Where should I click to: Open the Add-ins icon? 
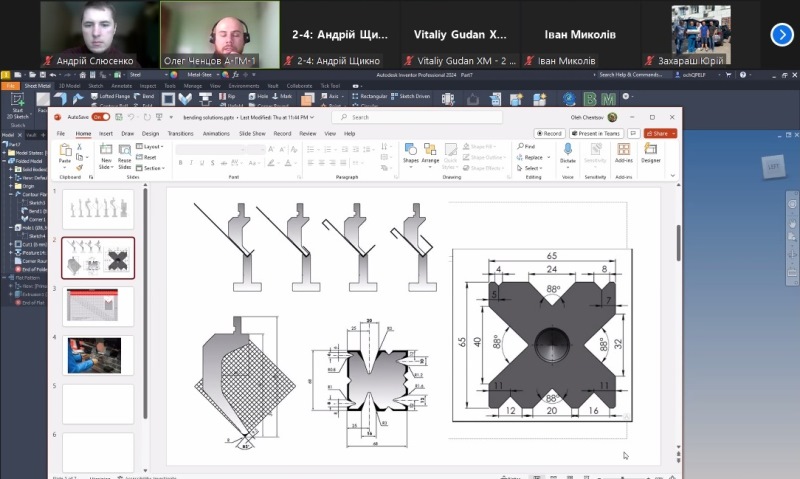(x=623, y=149)
